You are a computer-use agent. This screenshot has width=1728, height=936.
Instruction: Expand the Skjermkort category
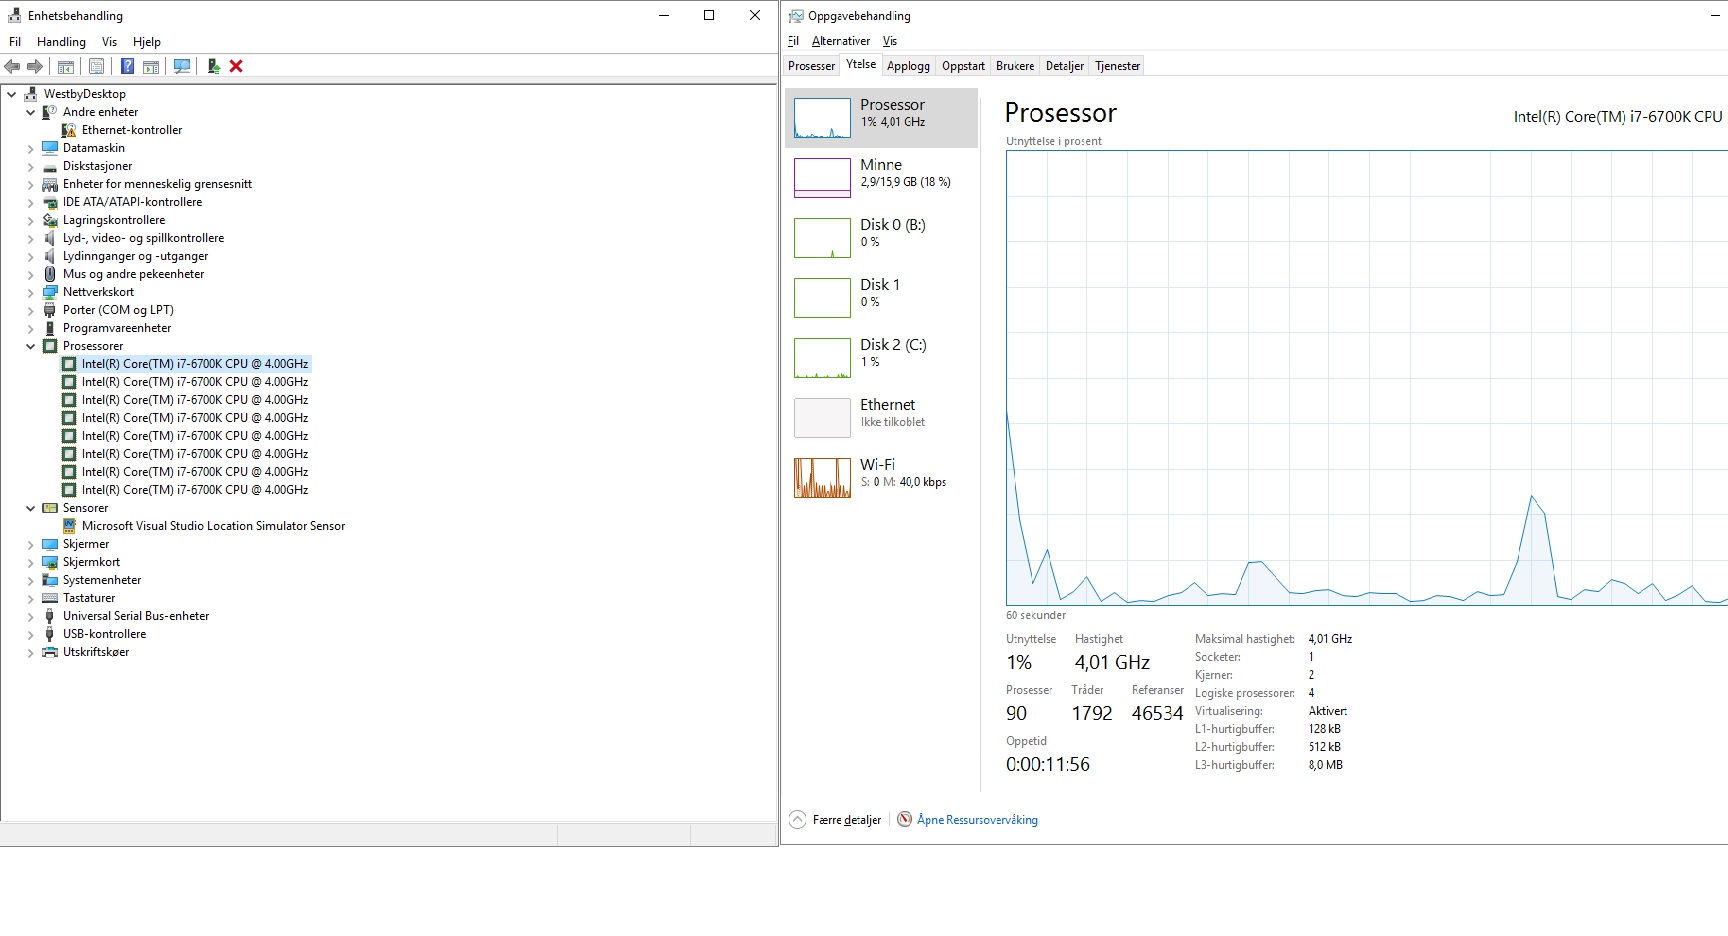31,562
